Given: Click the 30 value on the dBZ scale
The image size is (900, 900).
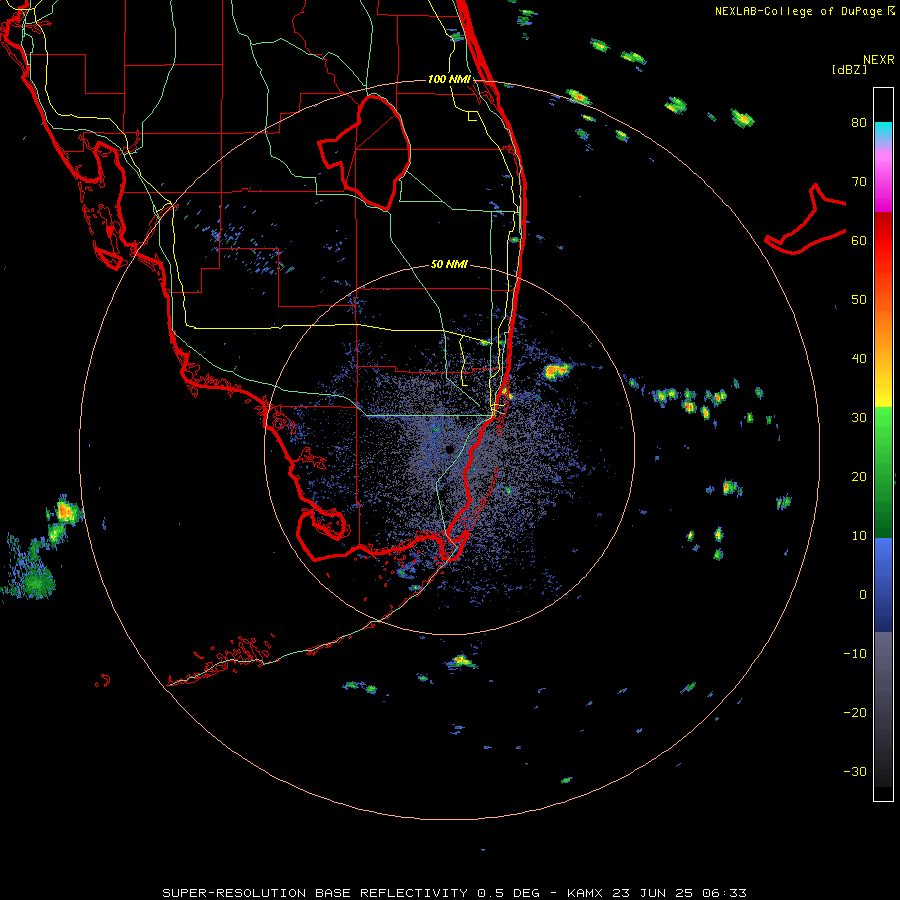Looking at the screenshot, I should [x=859, y=418].
